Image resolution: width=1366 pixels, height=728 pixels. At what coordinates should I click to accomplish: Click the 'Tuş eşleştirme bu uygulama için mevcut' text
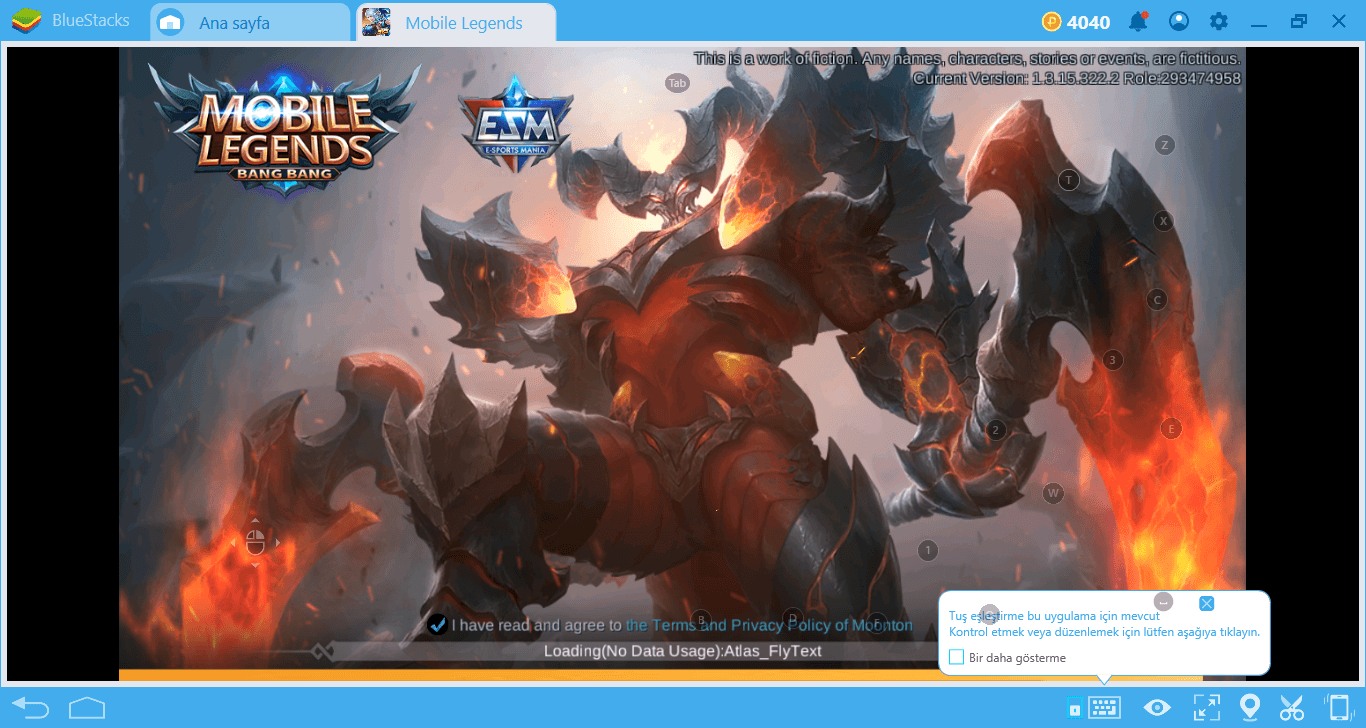click(1054, 616)
